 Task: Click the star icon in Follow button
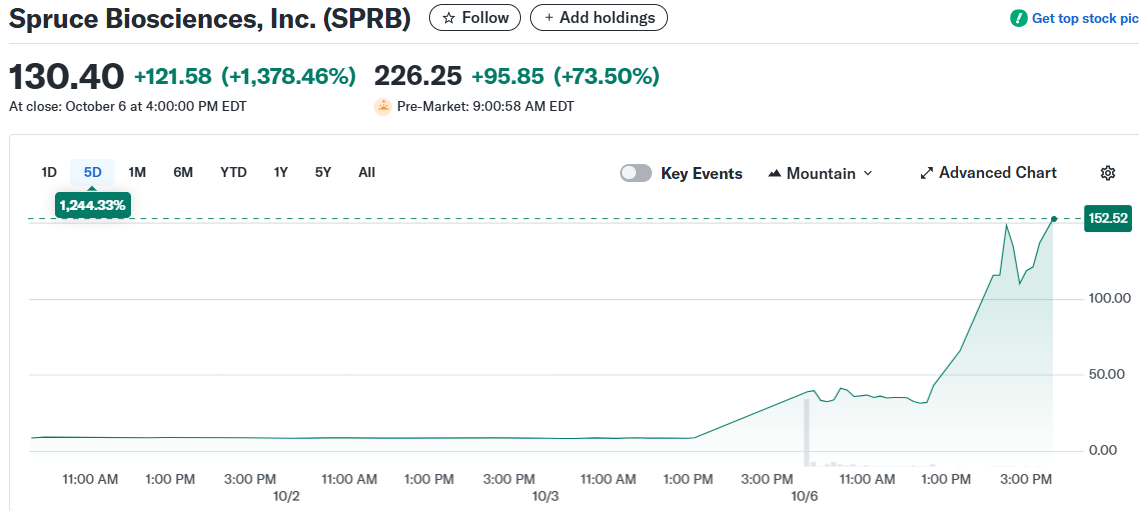(x=449, y=18)
